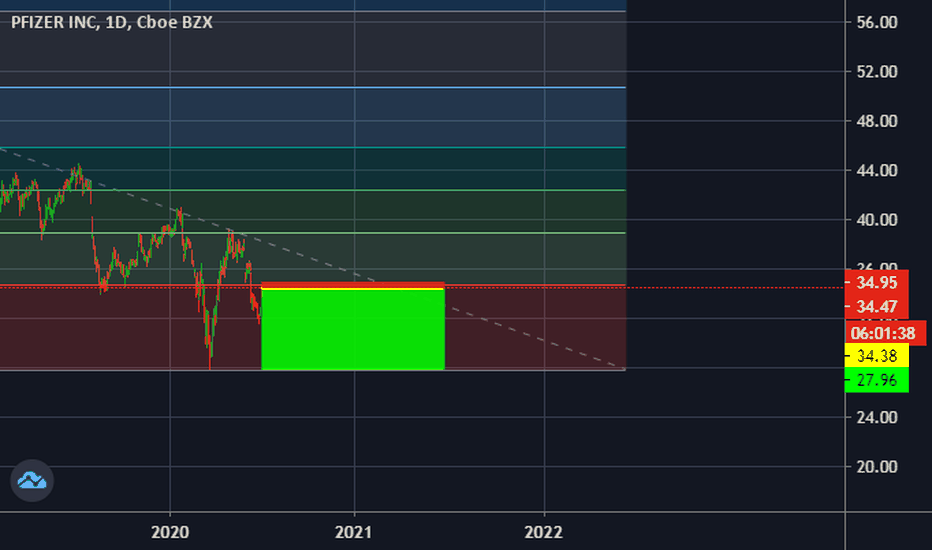Click the 52.00 price axis label
Viewport: 932px width, 550px height.
coord(877,72)
